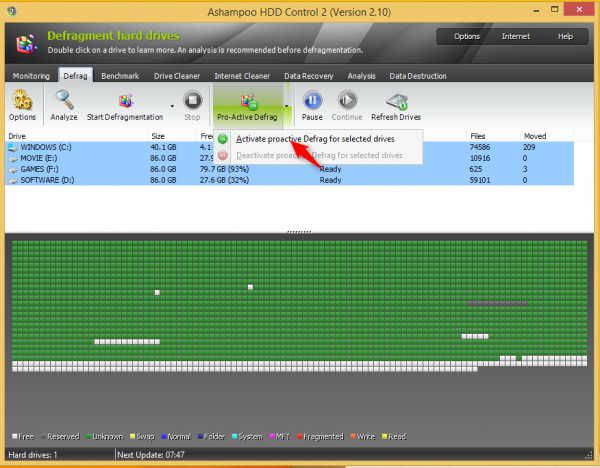Click the GAMES (F:) drive icon
The image size is (600, 468).
[x=13, y=170]
